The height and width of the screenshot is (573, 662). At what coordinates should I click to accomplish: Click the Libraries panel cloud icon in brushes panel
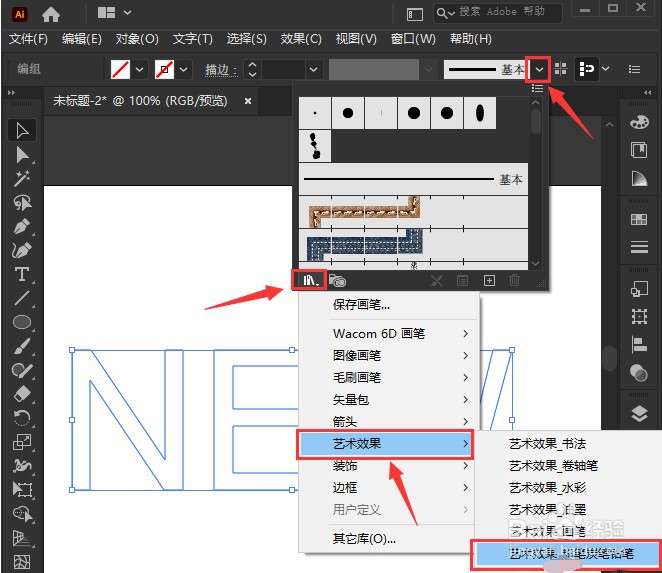[x=337, y=280]
